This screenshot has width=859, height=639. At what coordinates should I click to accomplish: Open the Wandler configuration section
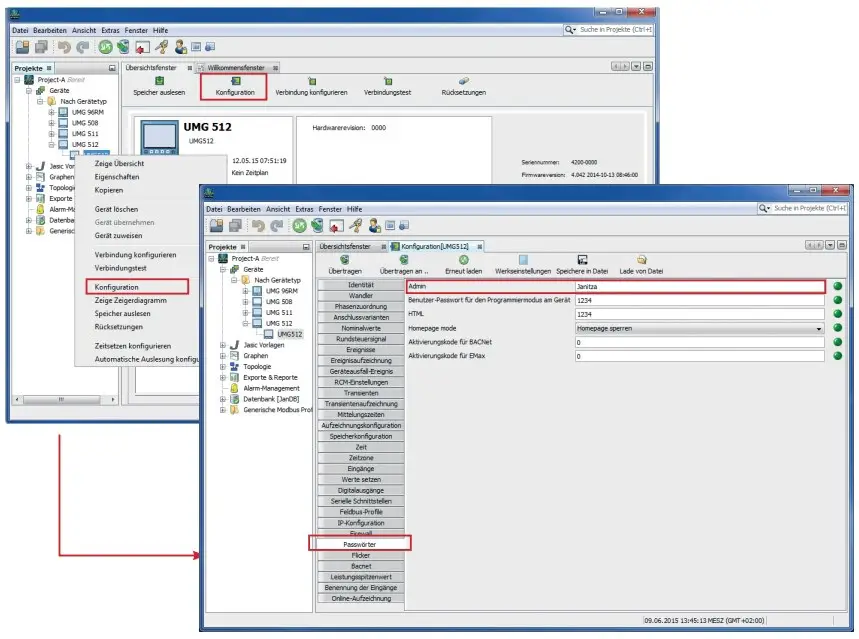pos(361,296)
